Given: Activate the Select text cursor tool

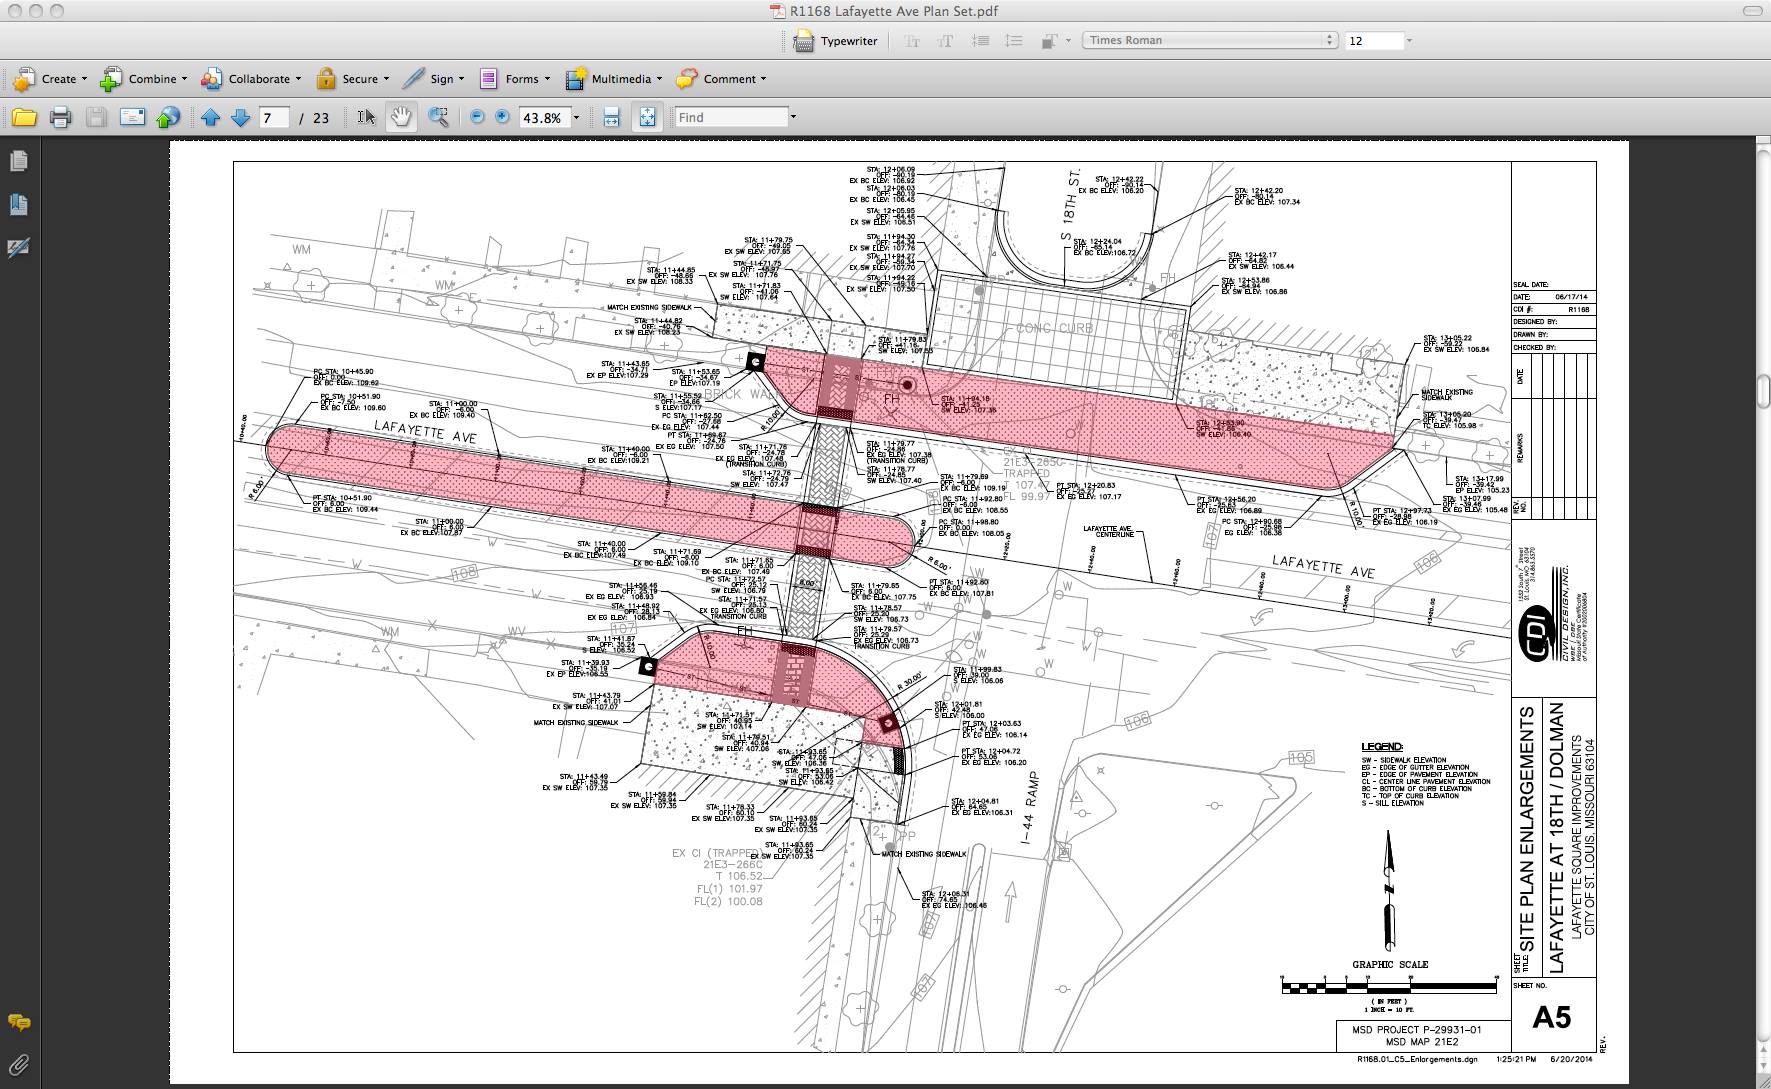Looking at the screenshot, I should point(366,118).
